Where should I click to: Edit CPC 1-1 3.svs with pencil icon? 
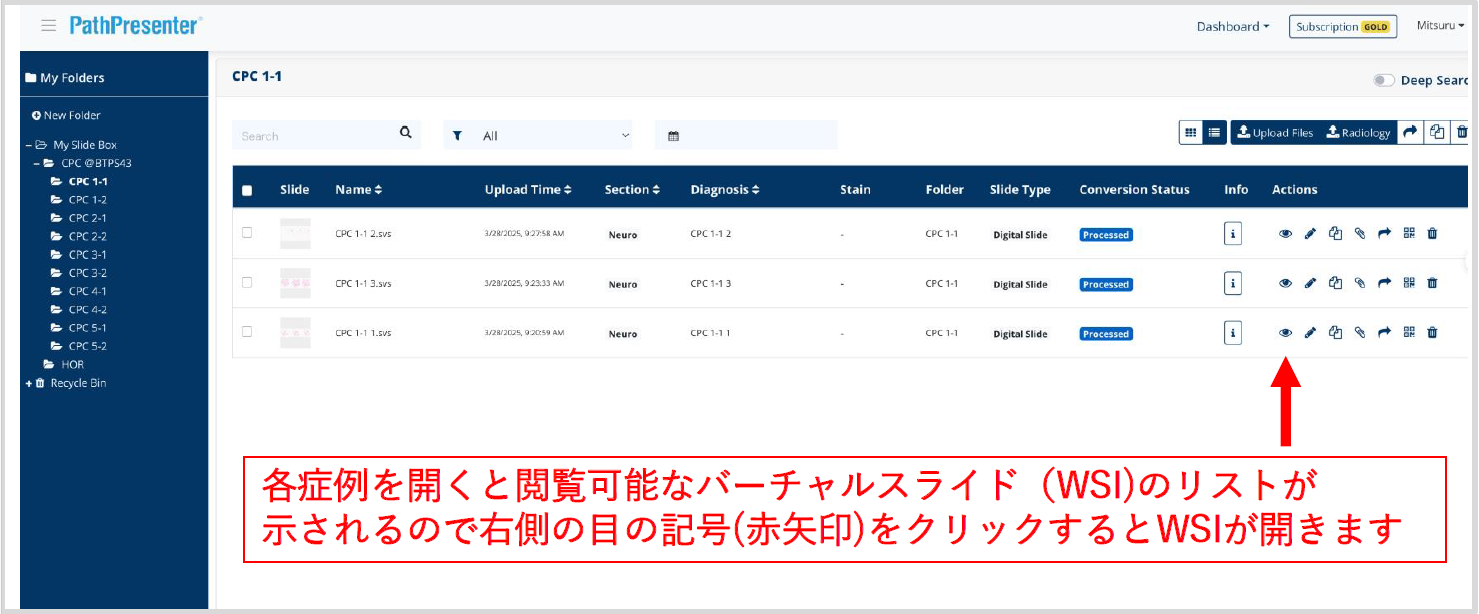[1310, 283]
